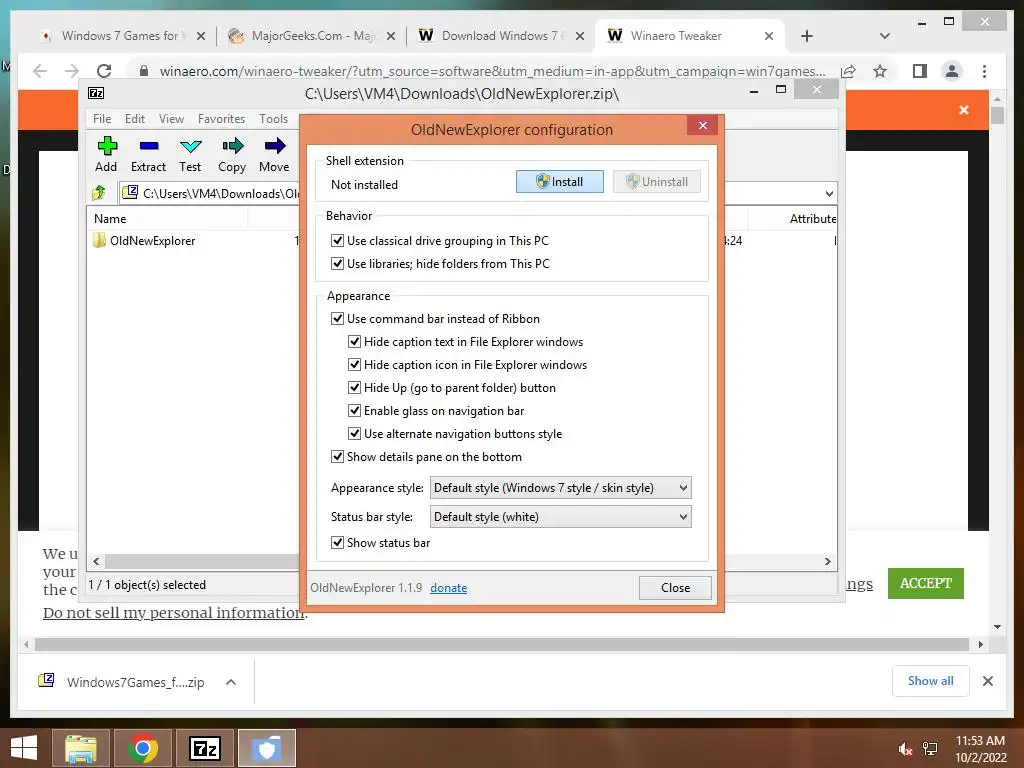Open Windows Start menu

24,748
